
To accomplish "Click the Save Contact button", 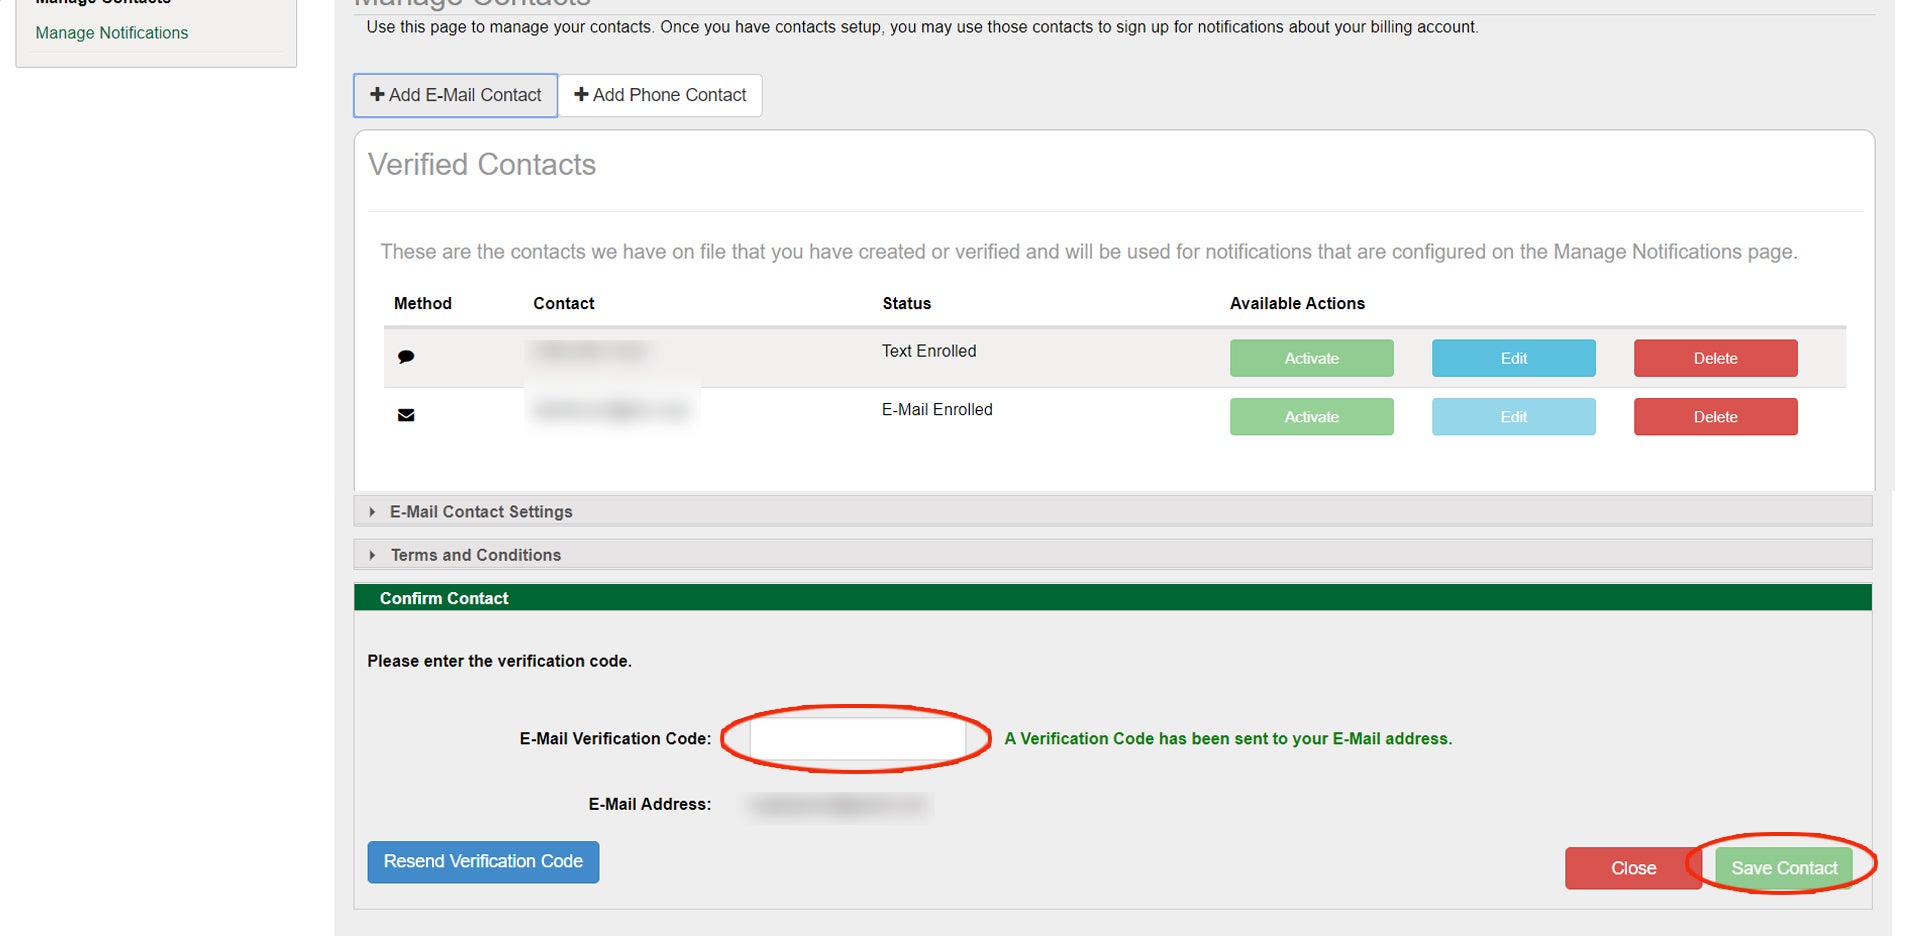I will (1784, 868).
